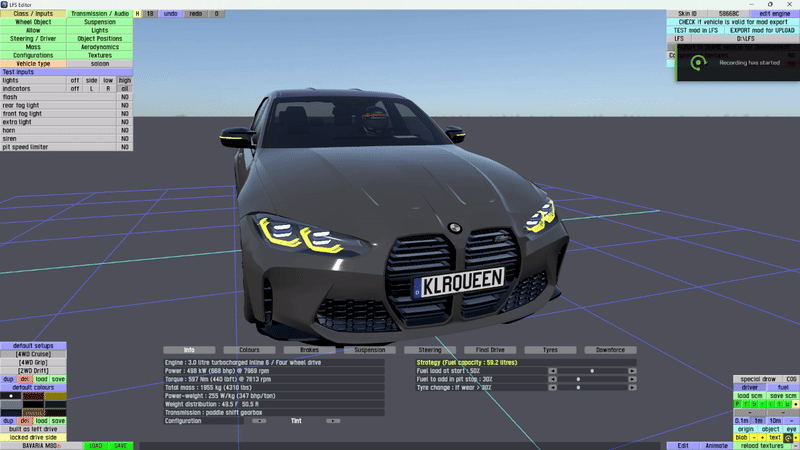The height and width of the screenshot is (450, 800).
Task: Toggle the 'siren' test input
Action: pyautogui.click(x=124, y=139)
